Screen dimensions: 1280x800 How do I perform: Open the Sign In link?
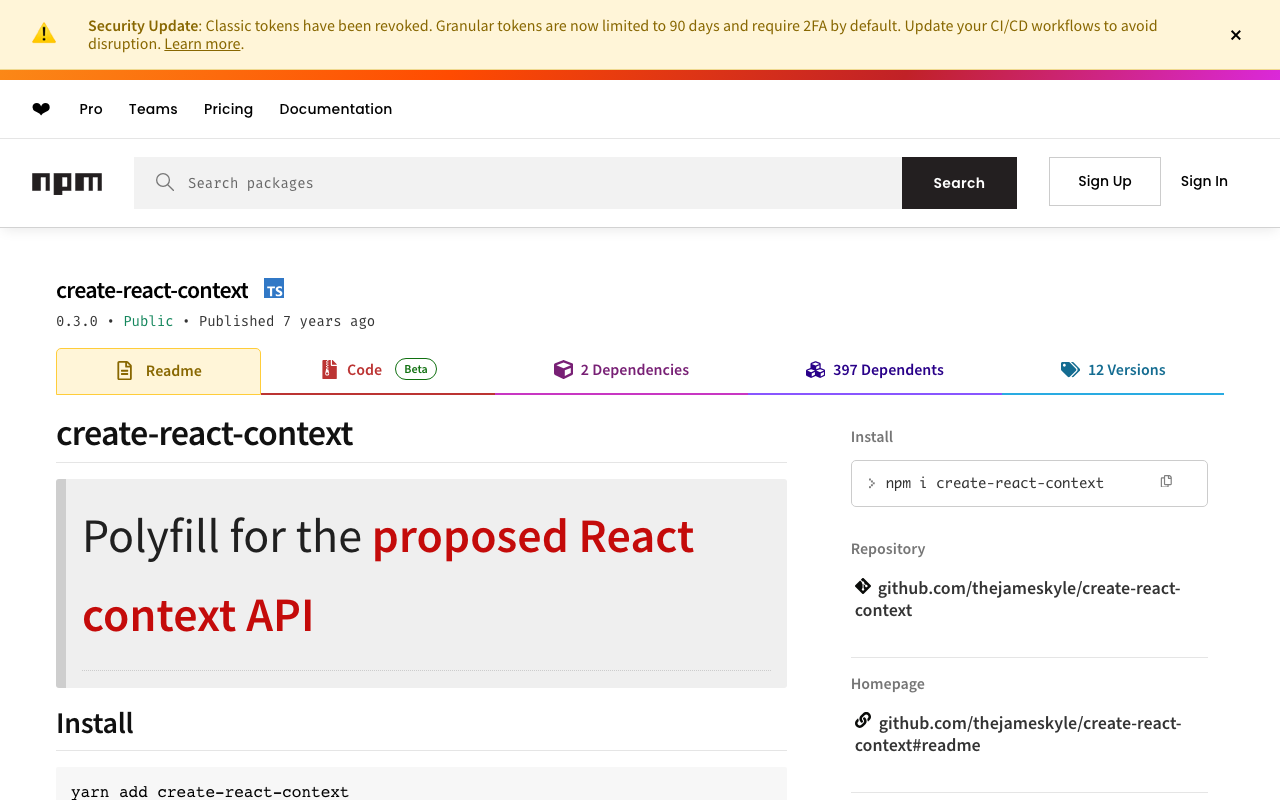tap(1204, 181)
